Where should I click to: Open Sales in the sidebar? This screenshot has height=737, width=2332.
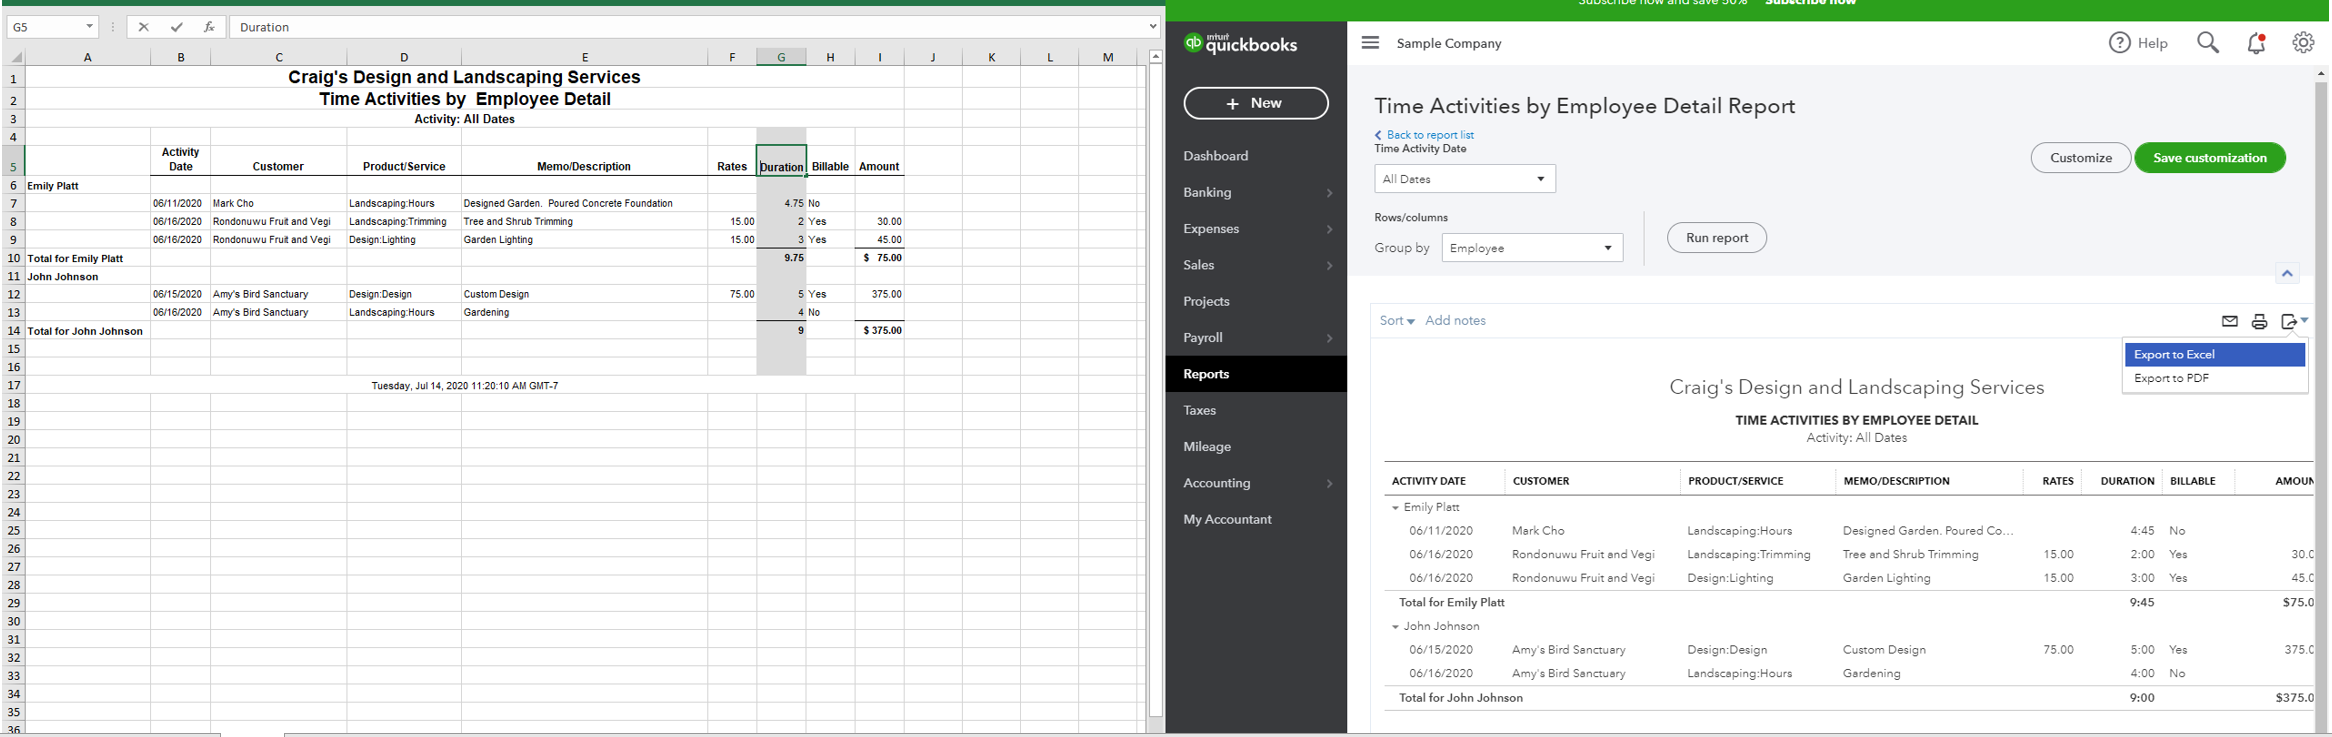point(1198,265)
